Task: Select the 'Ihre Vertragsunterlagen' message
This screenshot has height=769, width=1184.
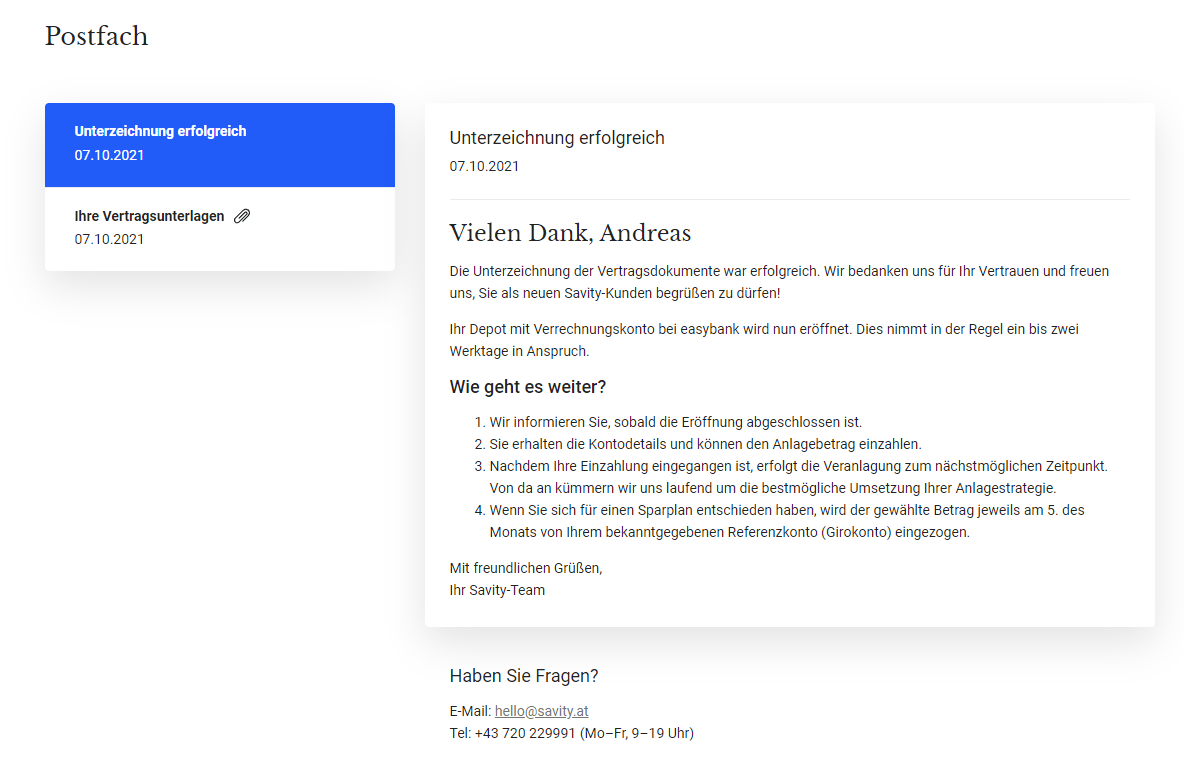Action: click(149, 216)
